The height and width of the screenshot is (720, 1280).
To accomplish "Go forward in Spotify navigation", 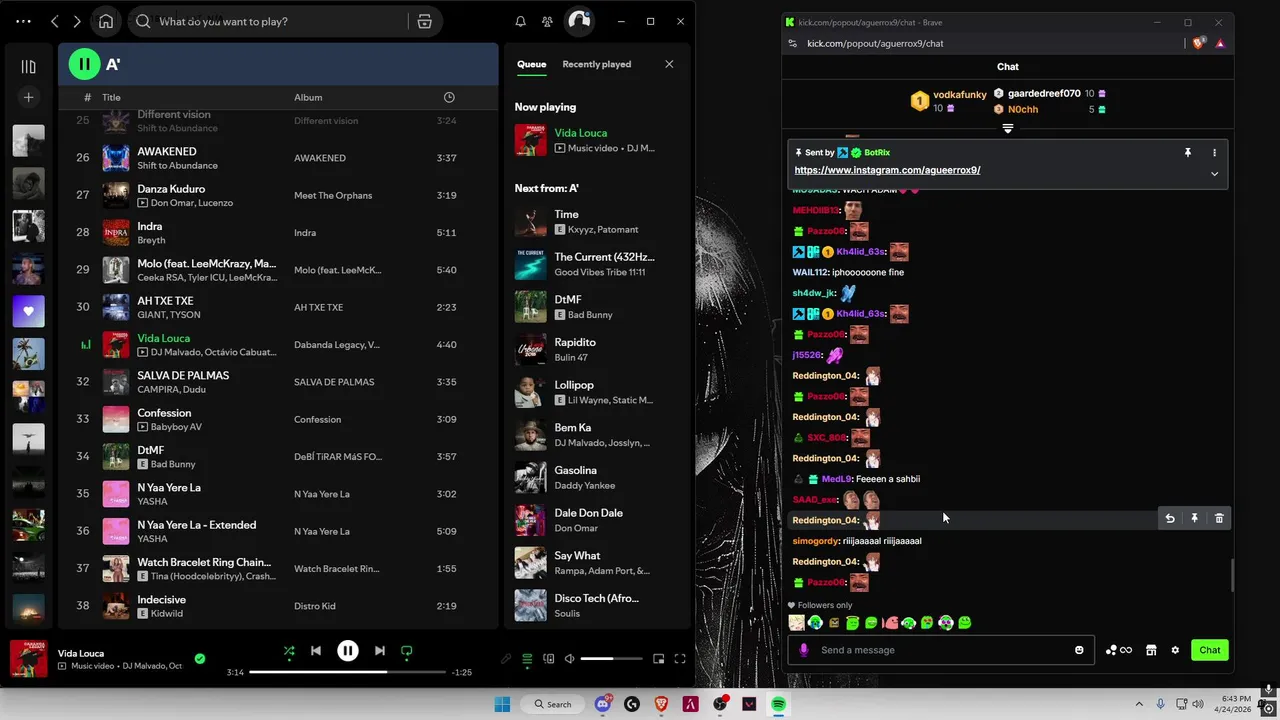I will point(77,21).
